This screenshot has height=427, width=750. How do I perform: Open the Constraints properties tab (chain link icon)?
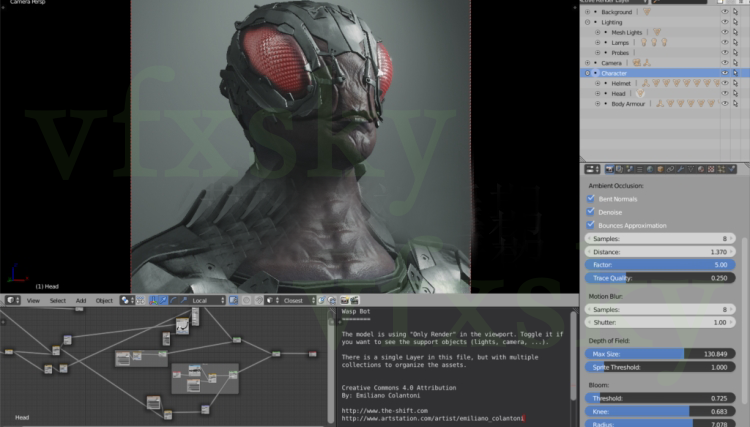(x=671, y=169)
